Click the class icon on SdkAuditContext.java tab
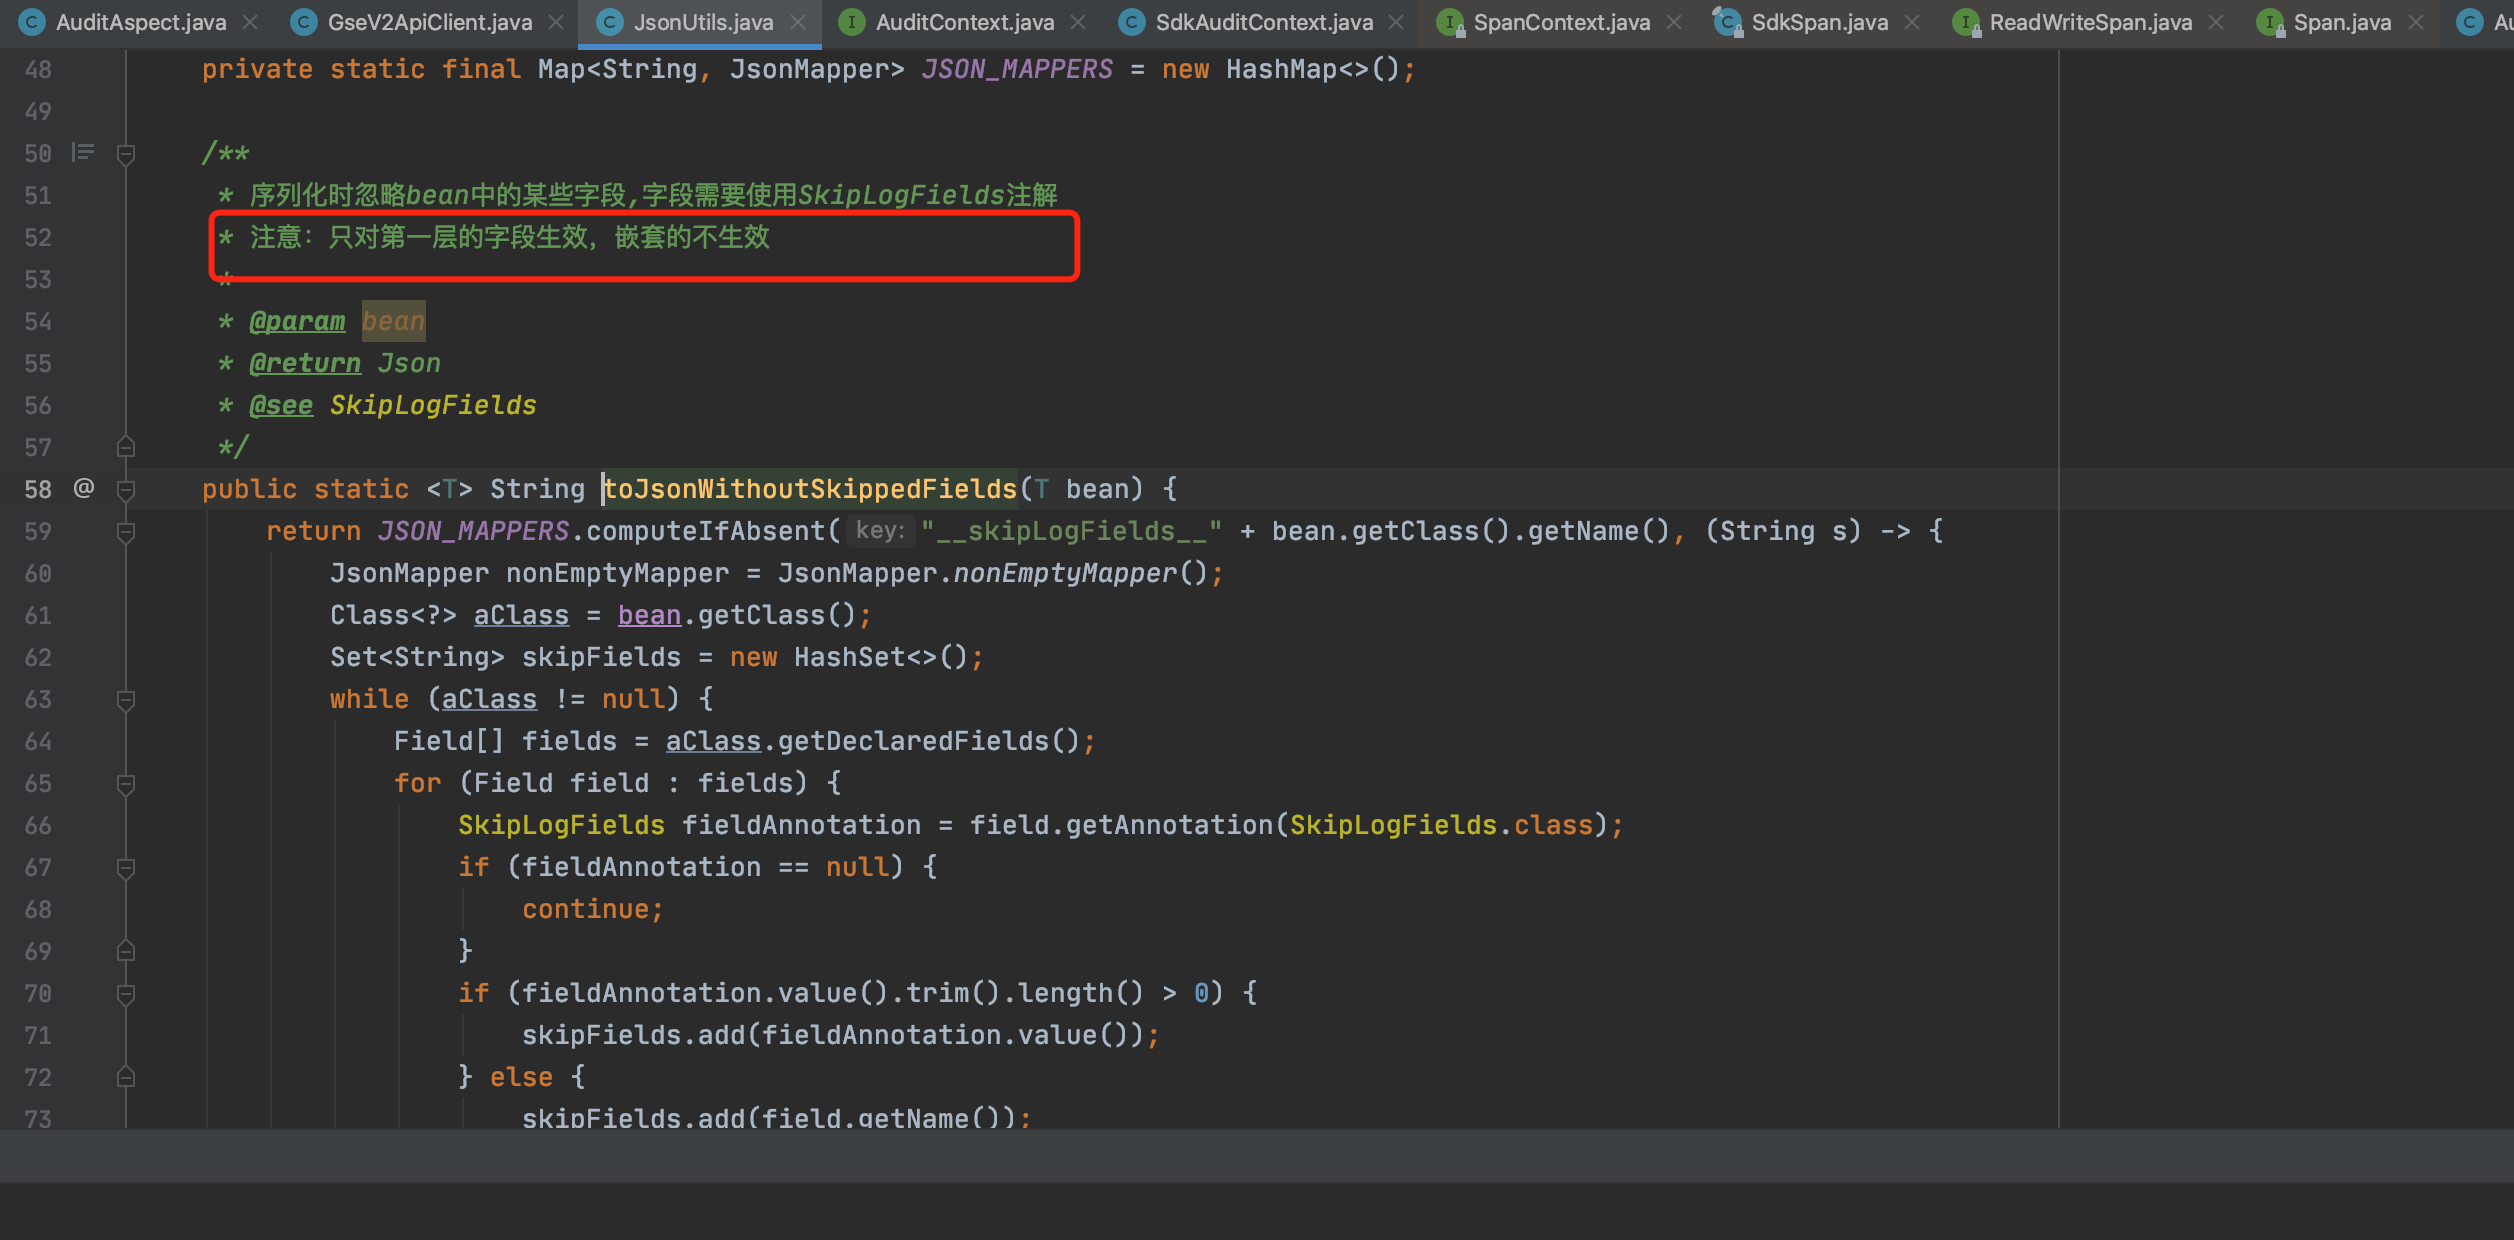This screenshot has height=1240, width=2514. 1130,21
